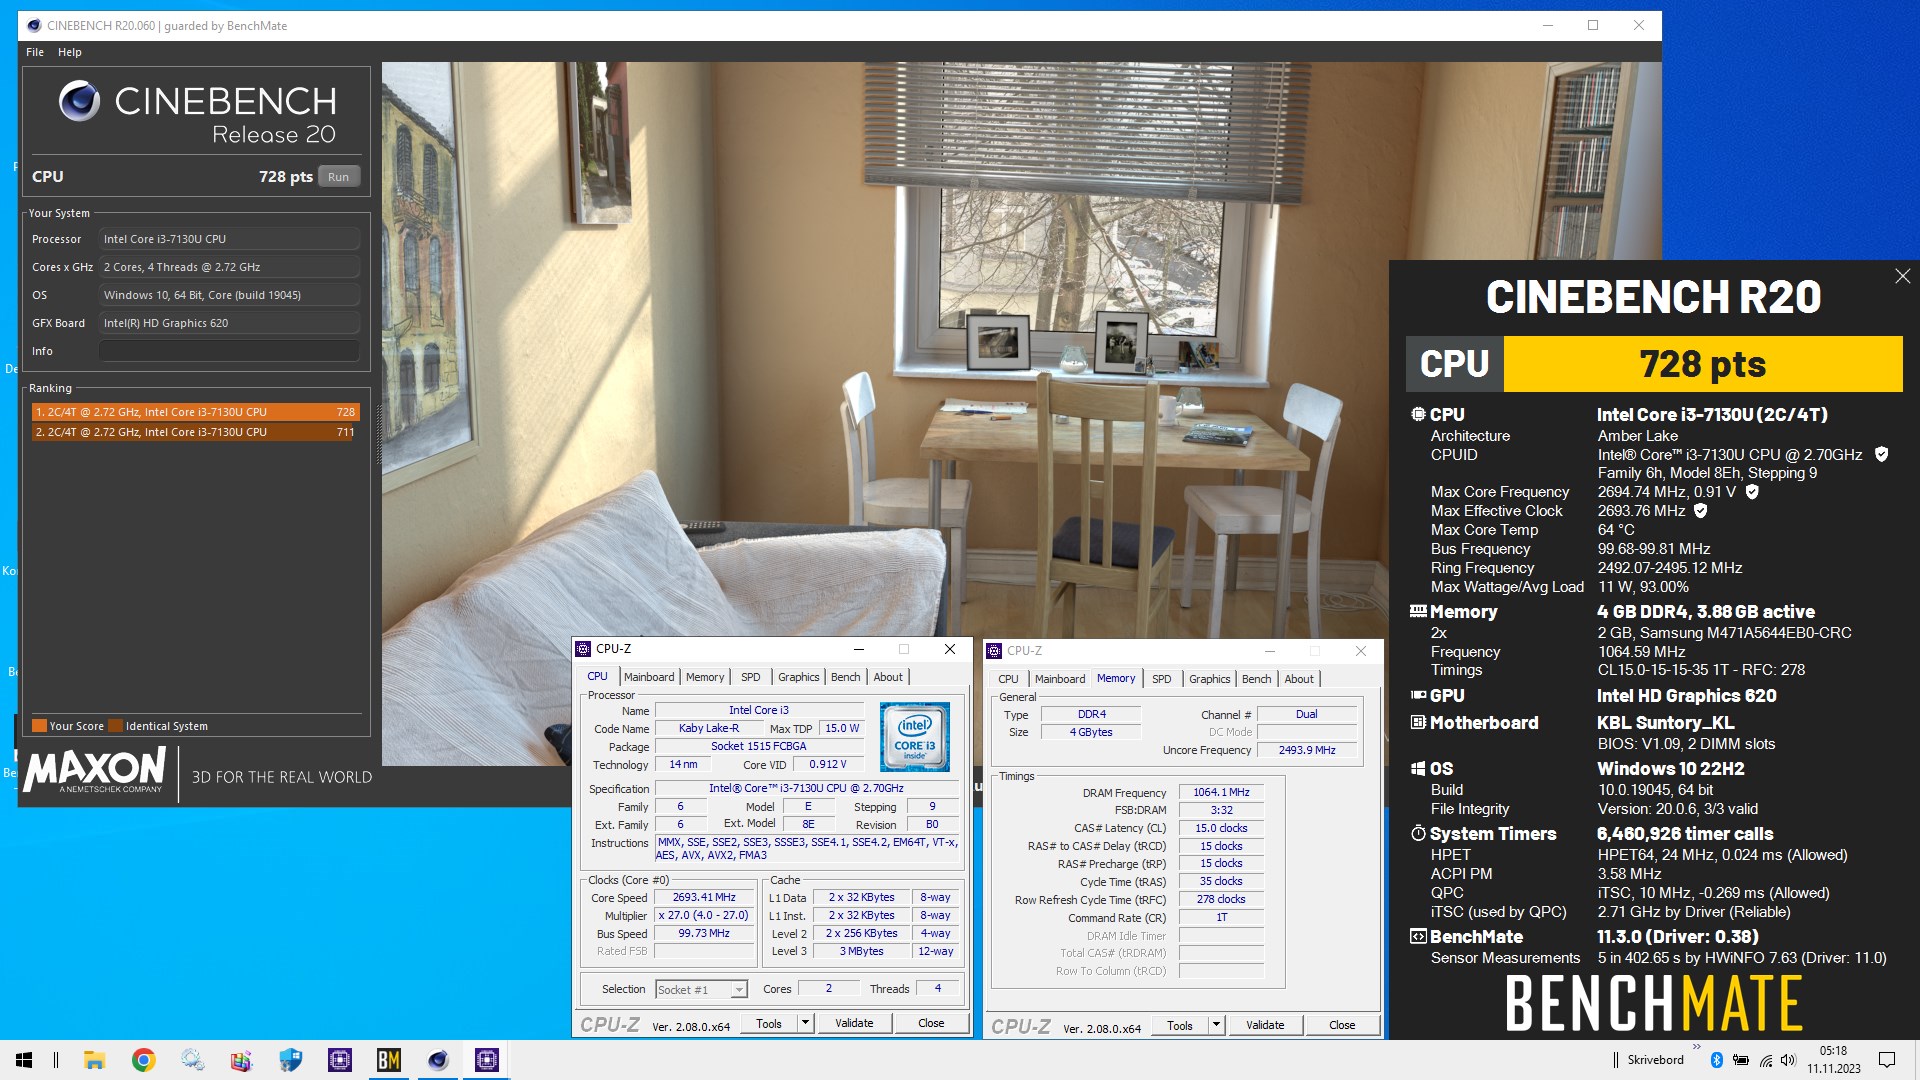Switch to the second, highlighted CPU-Z taskbar icon

tap(486, 1060)
